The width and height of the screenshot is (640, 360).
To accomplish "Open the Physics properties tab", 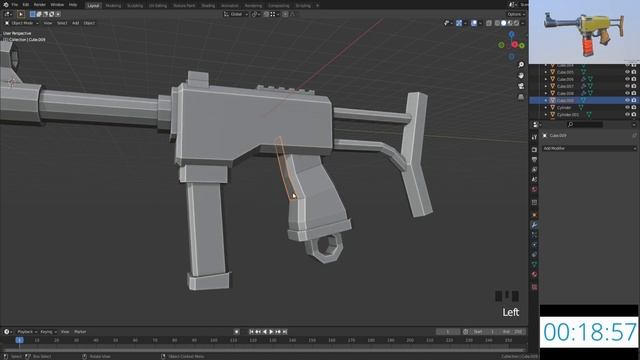I will pyautogui.click(x=534, y=244).
